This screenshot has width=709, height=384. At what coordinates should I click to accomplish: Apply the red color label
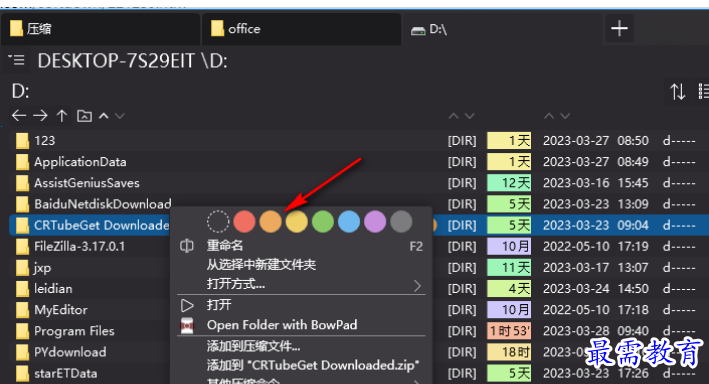coord(245,222)
